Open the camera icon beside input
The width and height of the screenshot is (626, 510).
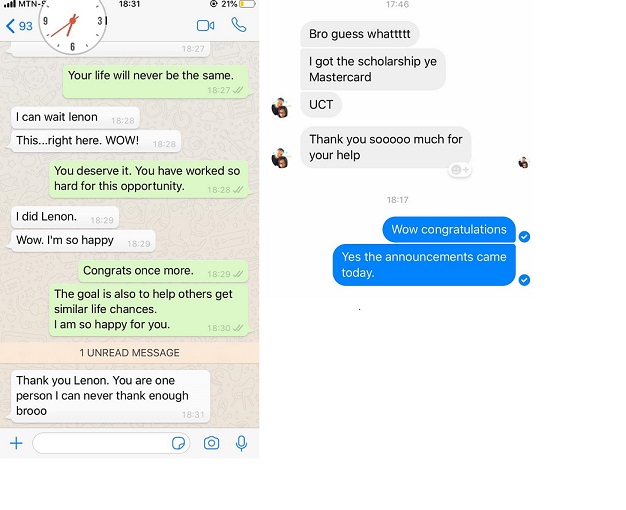click(x=211, y=443)
